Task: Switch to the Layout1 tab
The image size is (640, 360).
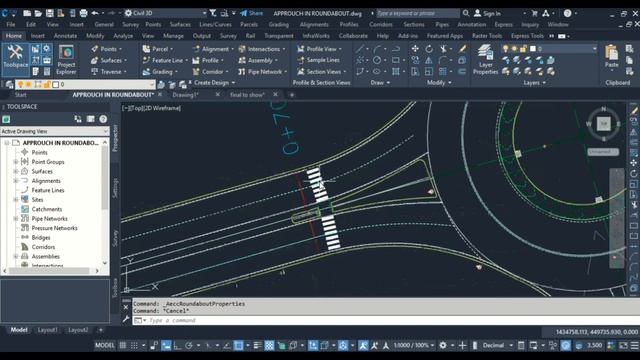Action: pyautogui.click(x=47, y=330)
